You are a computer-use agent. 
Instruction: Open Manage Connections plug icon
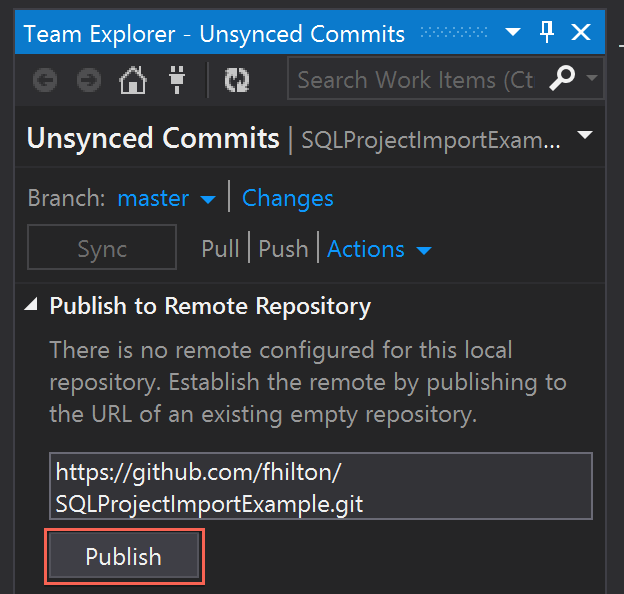pos(177,80)
